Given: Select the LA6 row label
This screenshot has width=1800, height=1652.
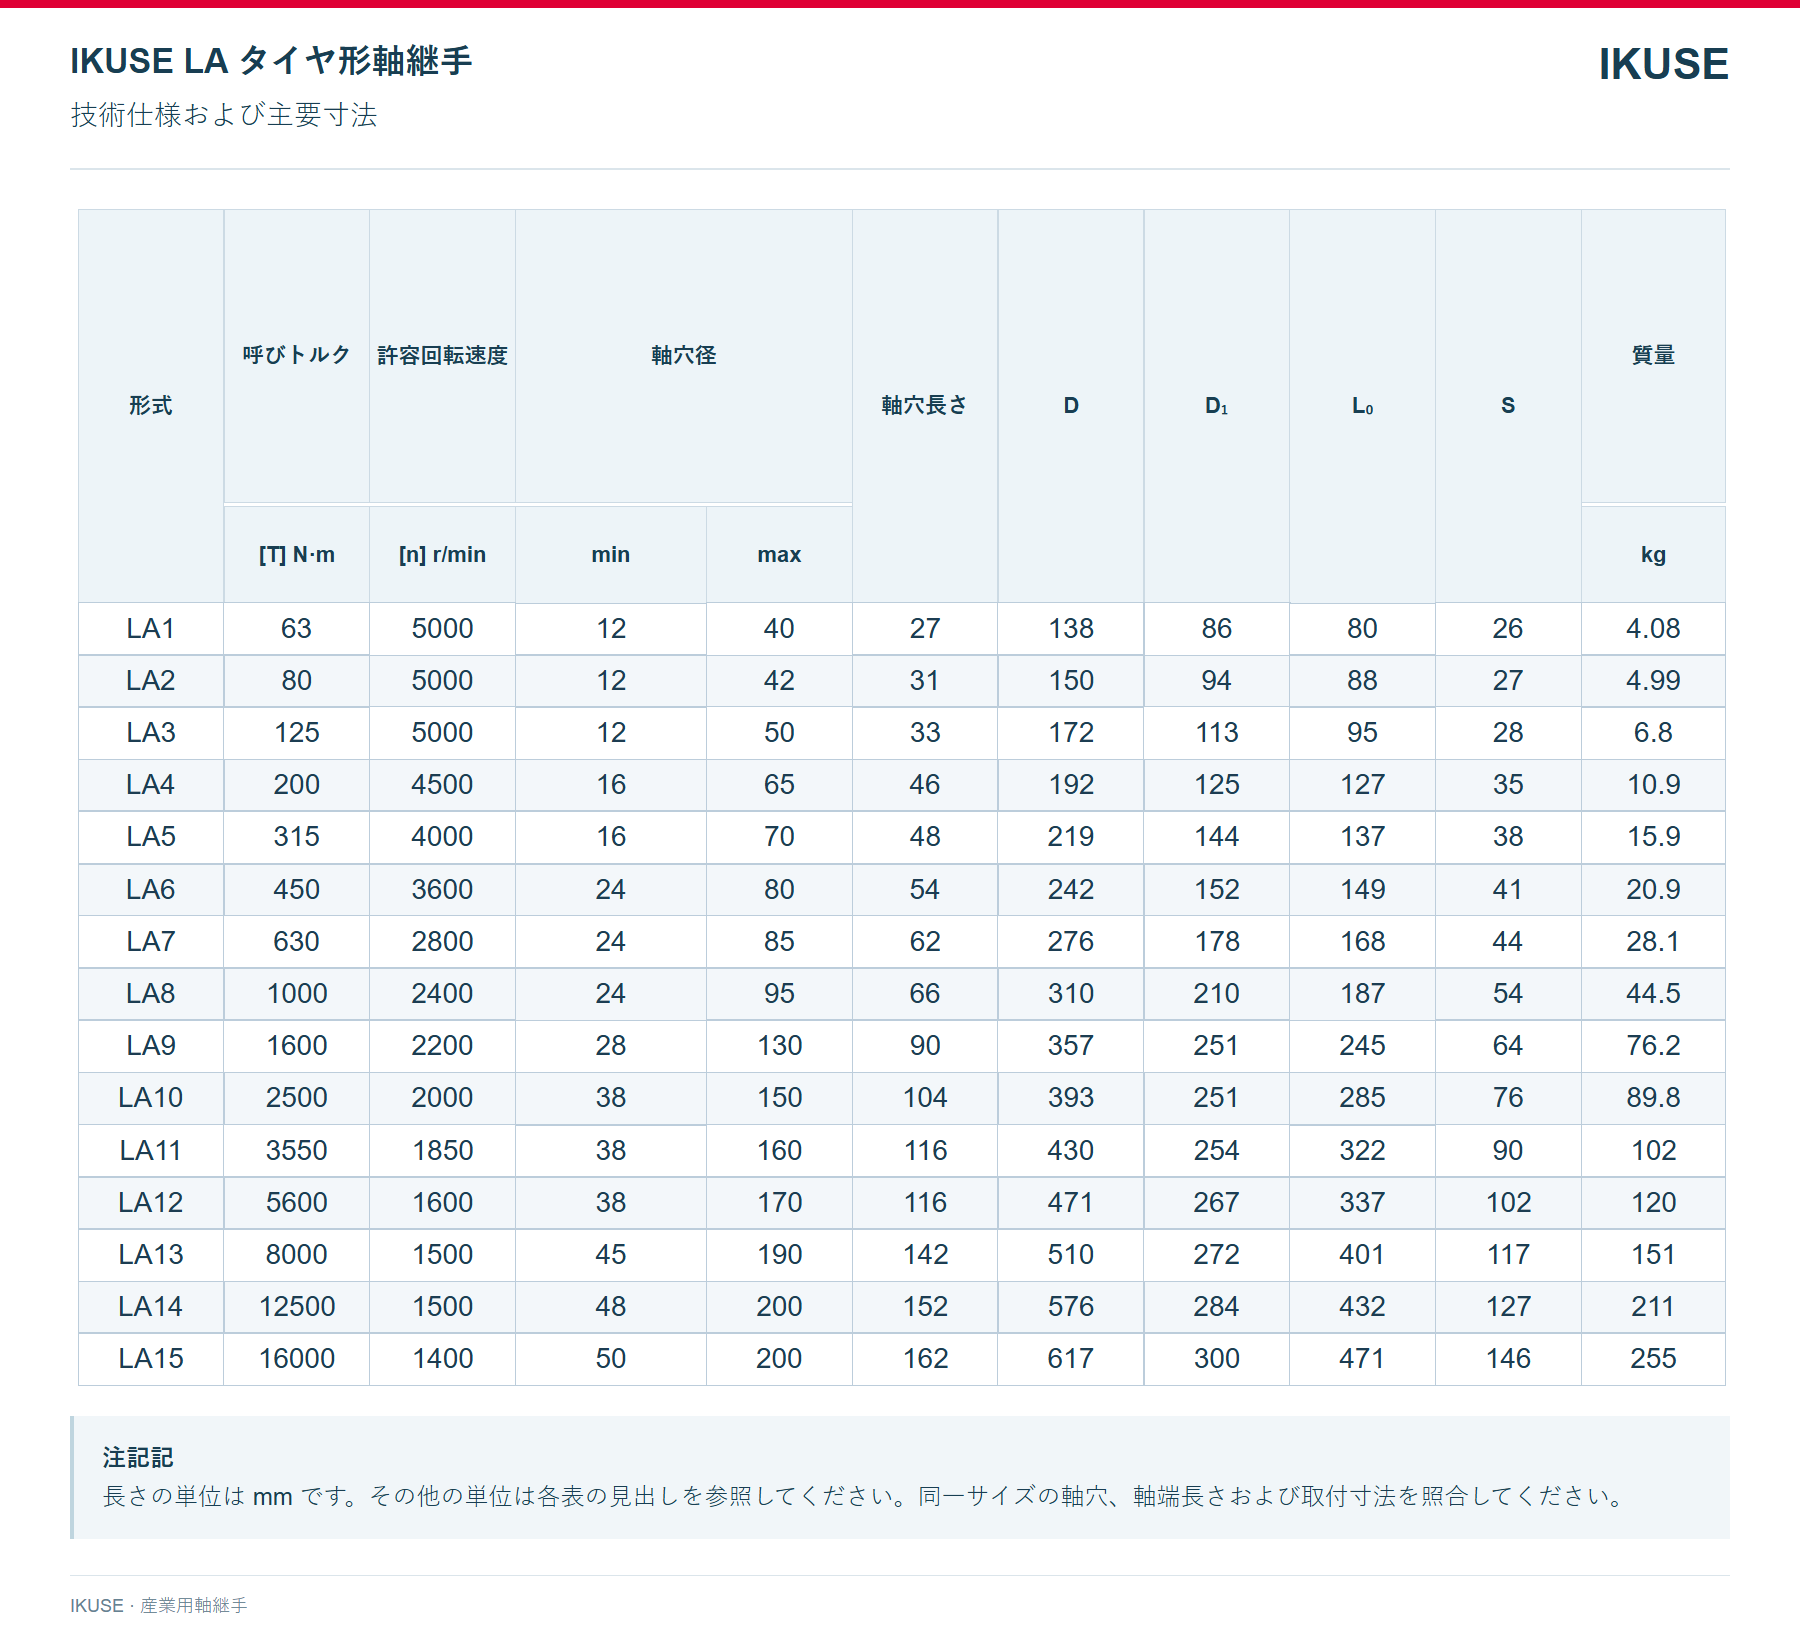Looking at the screenshot, I should click(x=151, y=889).
